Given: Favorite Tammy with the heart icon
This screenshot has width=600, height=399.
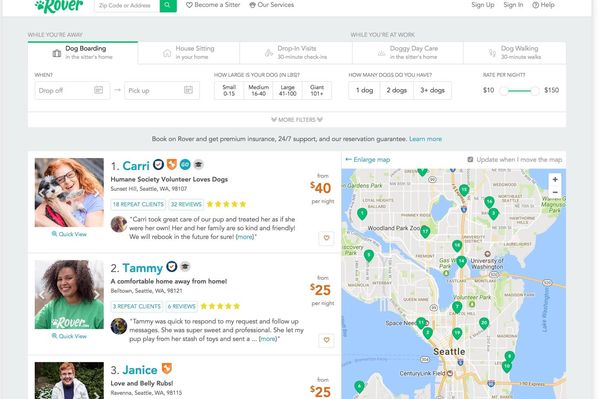Looking at the screenshot, I should [326, 340].
